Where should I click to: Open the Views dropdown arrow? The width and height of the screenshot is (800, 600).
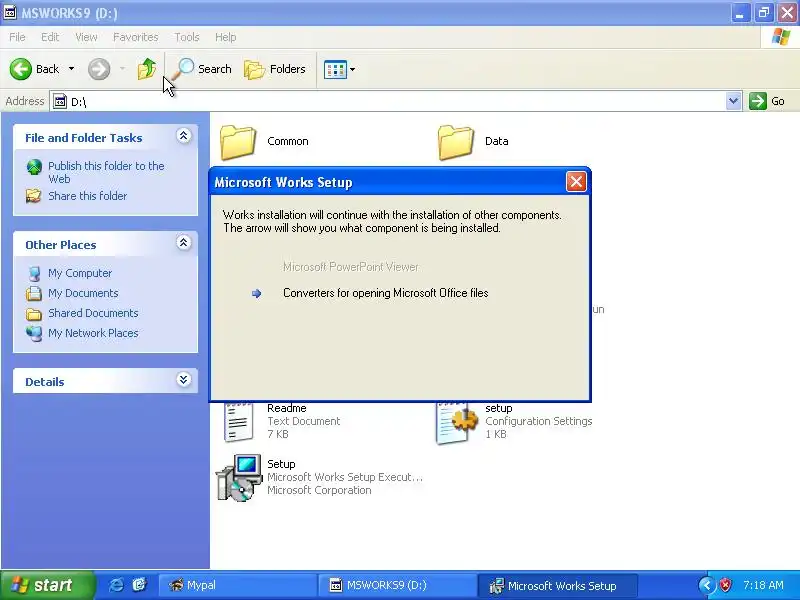coord(352,69)
